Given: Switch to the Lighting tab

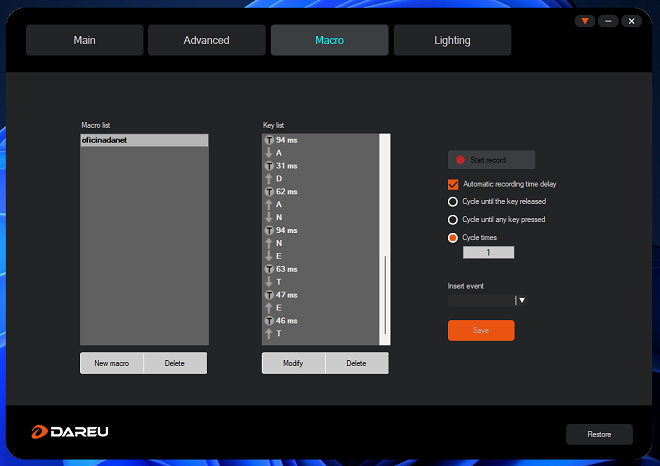Looking at the screenshot, I should pos(452,40).
